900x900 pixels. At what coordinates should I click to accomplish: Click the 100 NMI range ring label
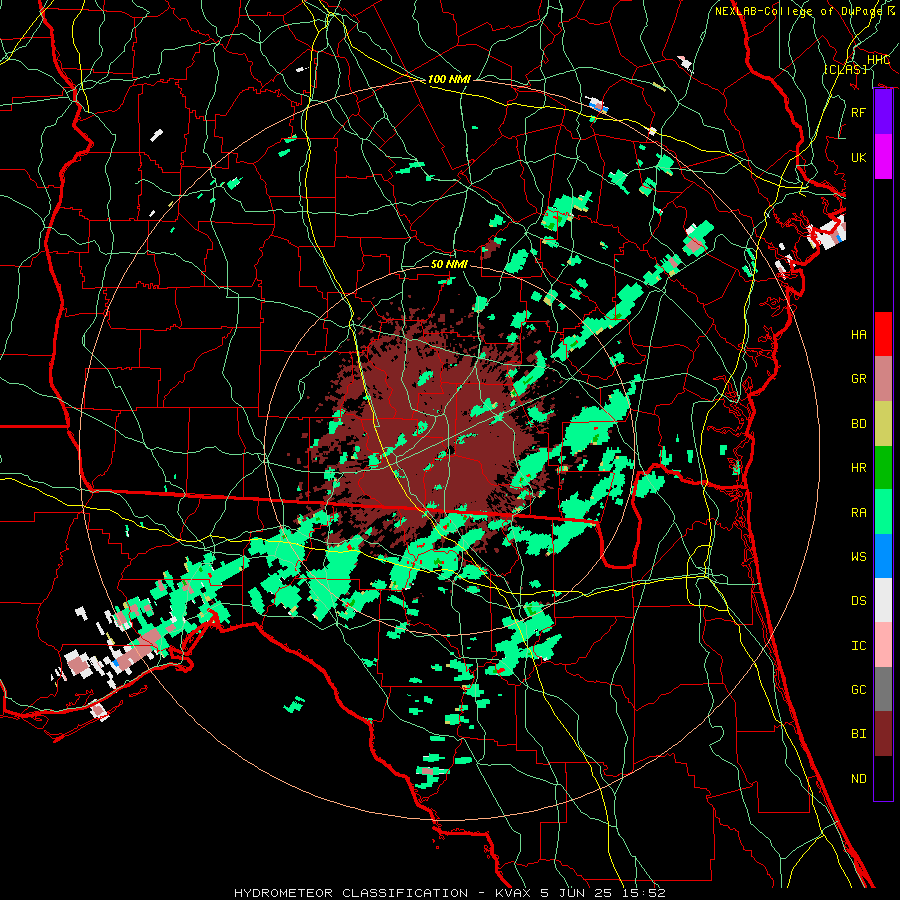click(449, 79)
